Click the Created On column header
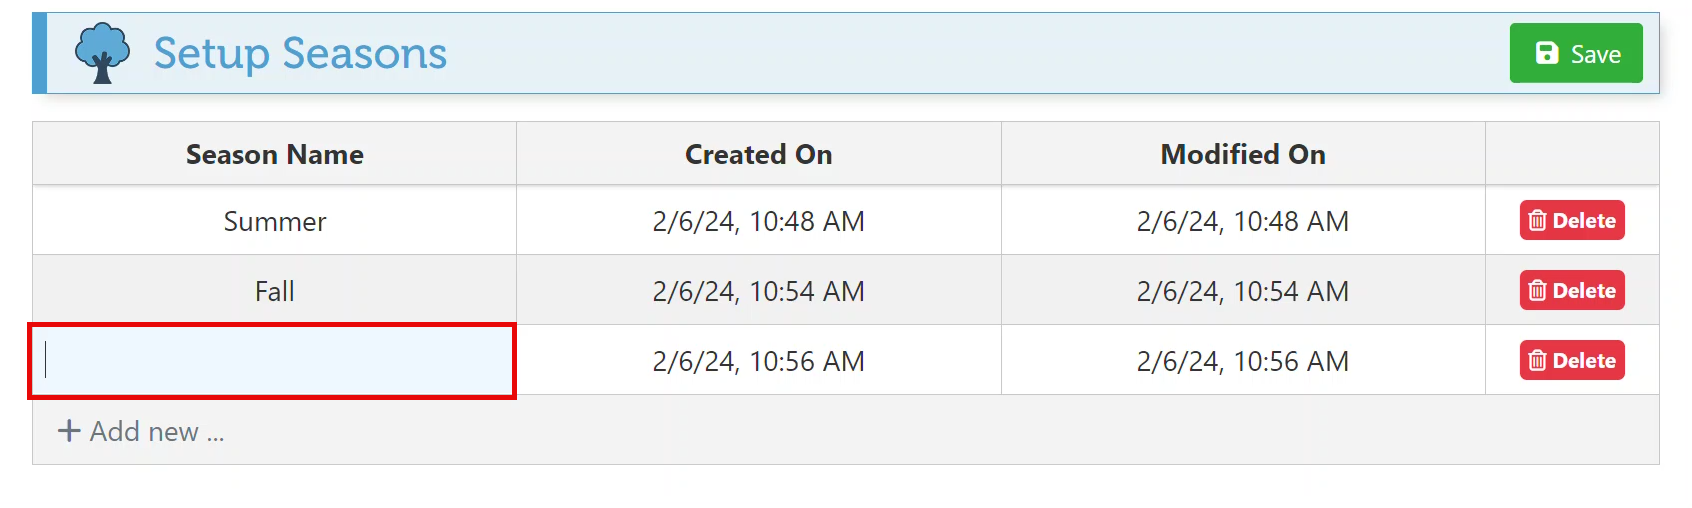Screen dimensions: 1692x508 click(758, 154)
